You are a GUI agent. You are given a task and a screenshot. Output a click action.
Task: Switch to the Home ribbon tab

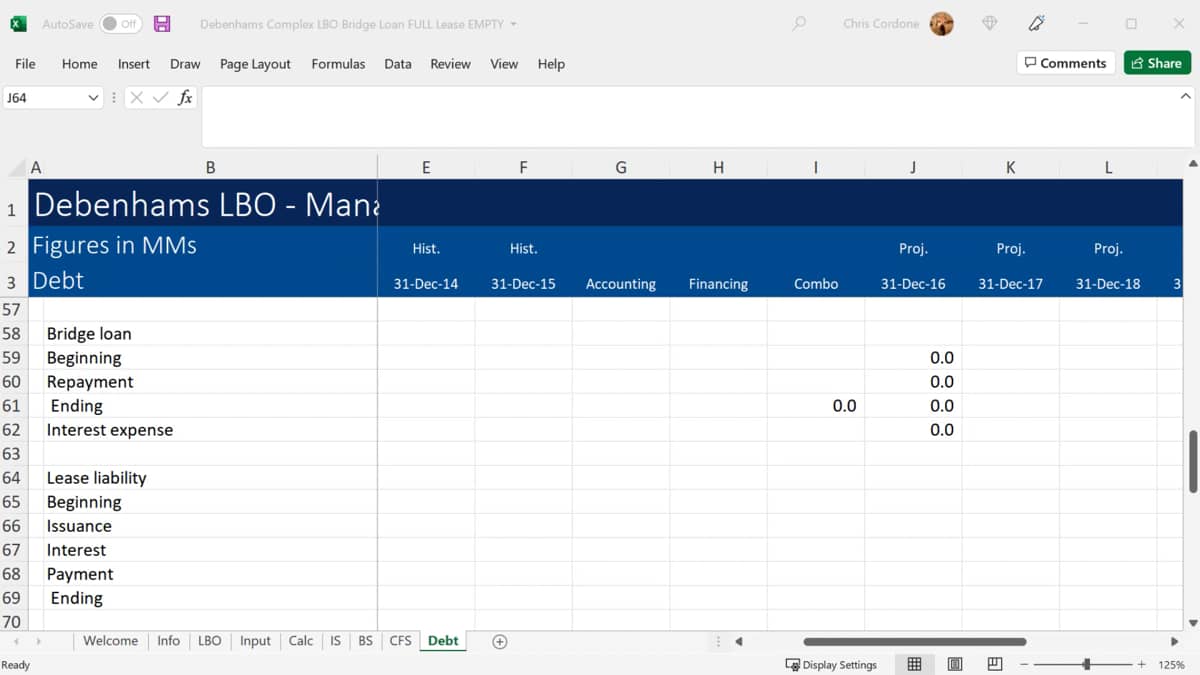point(79,64)
